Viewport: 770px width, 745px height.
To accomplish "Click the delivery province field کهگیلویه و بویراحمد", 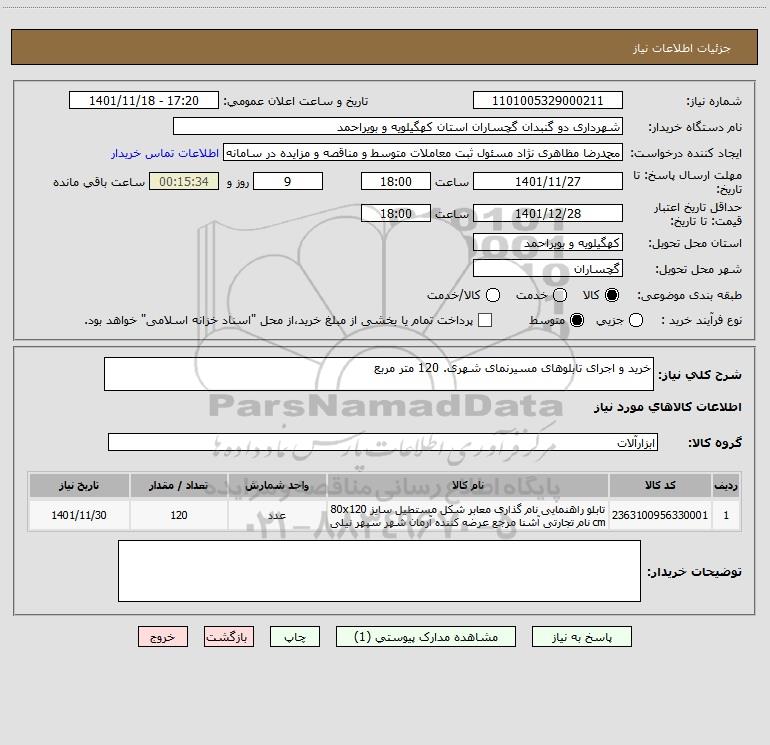I will 548,242.
